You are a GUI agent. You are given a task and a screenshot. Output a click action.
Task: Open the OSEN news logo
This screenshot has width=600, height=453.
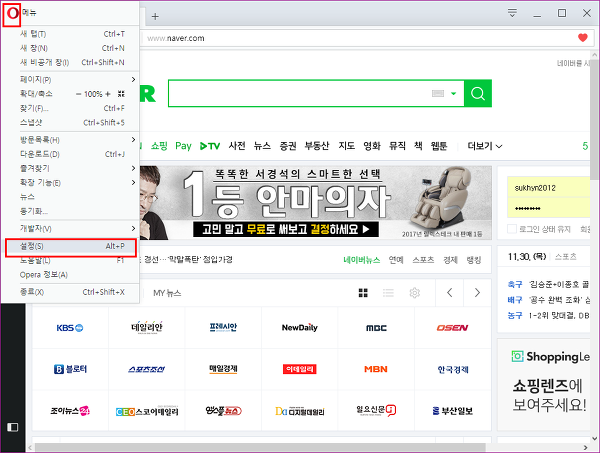pyautogui.click(x=452, y=328)
